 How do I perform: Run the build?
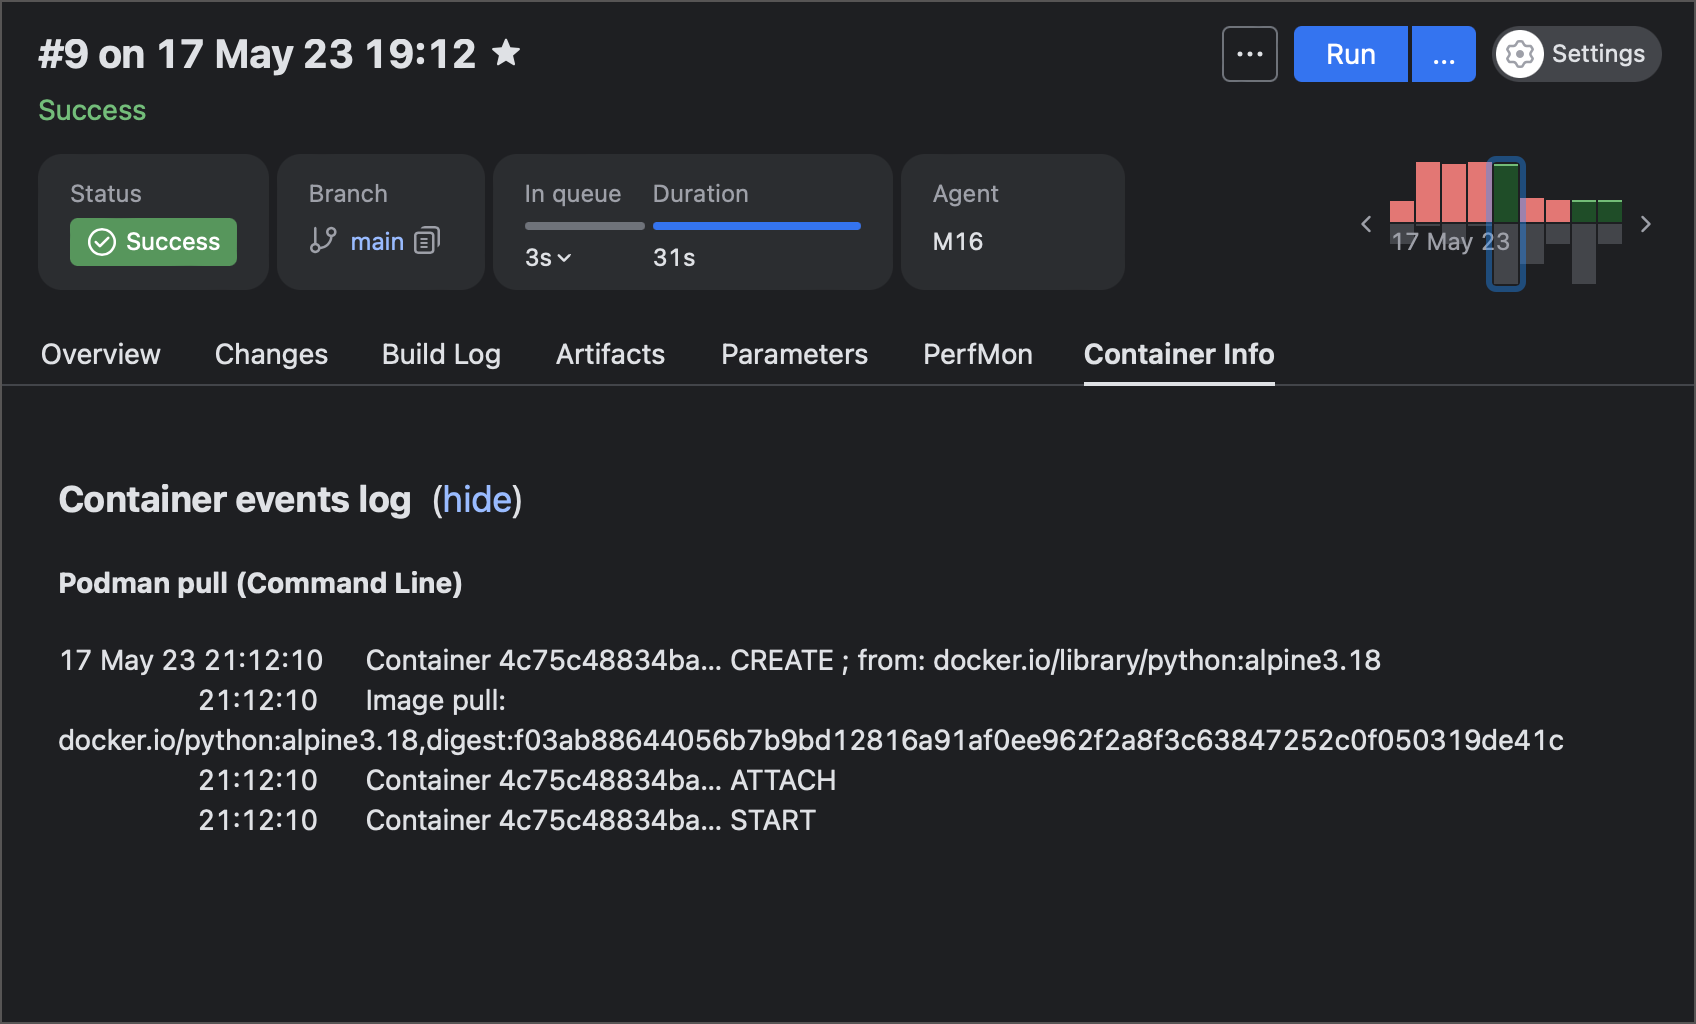point(1350,54)
